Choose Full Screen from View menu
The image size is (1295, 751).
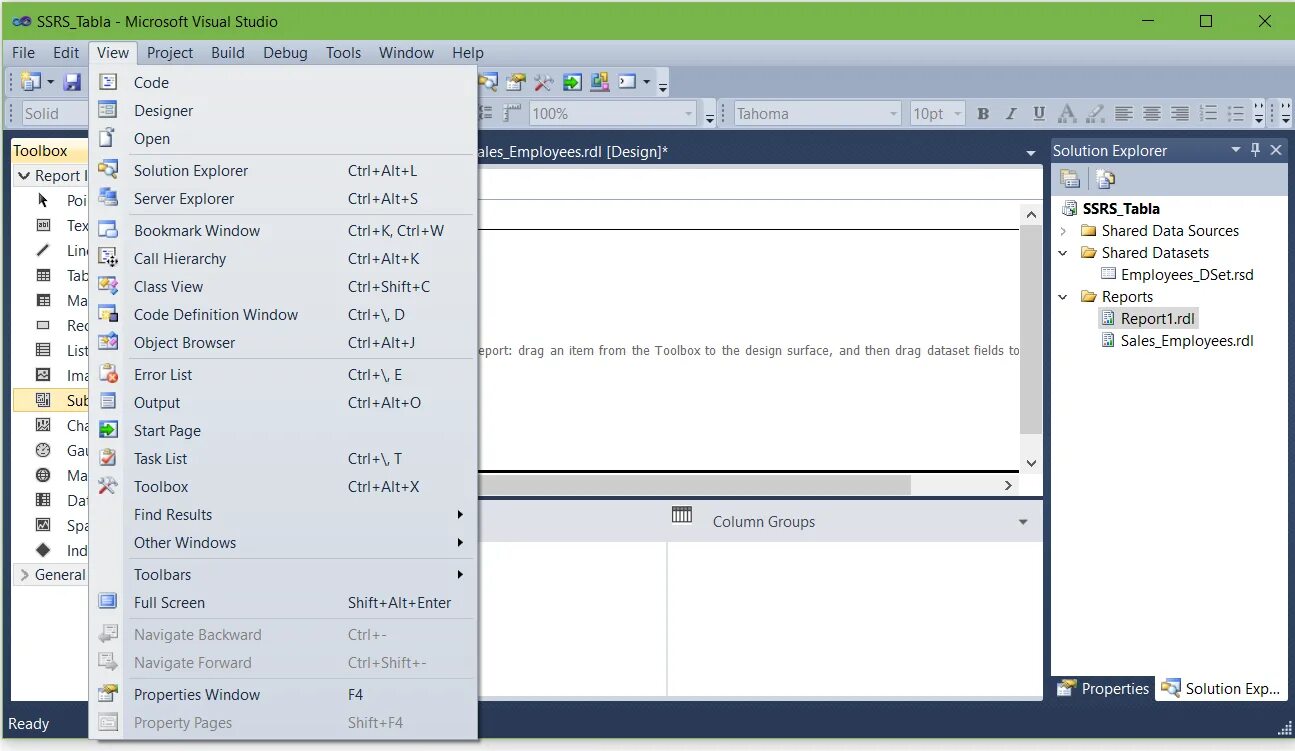(285, 603)
